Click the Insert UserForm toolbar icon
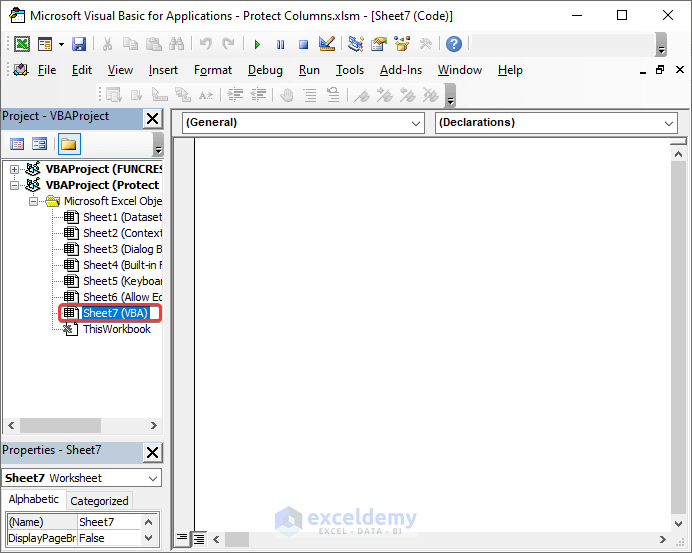This screenshot has width=692, height=553. tap(45, 44)
